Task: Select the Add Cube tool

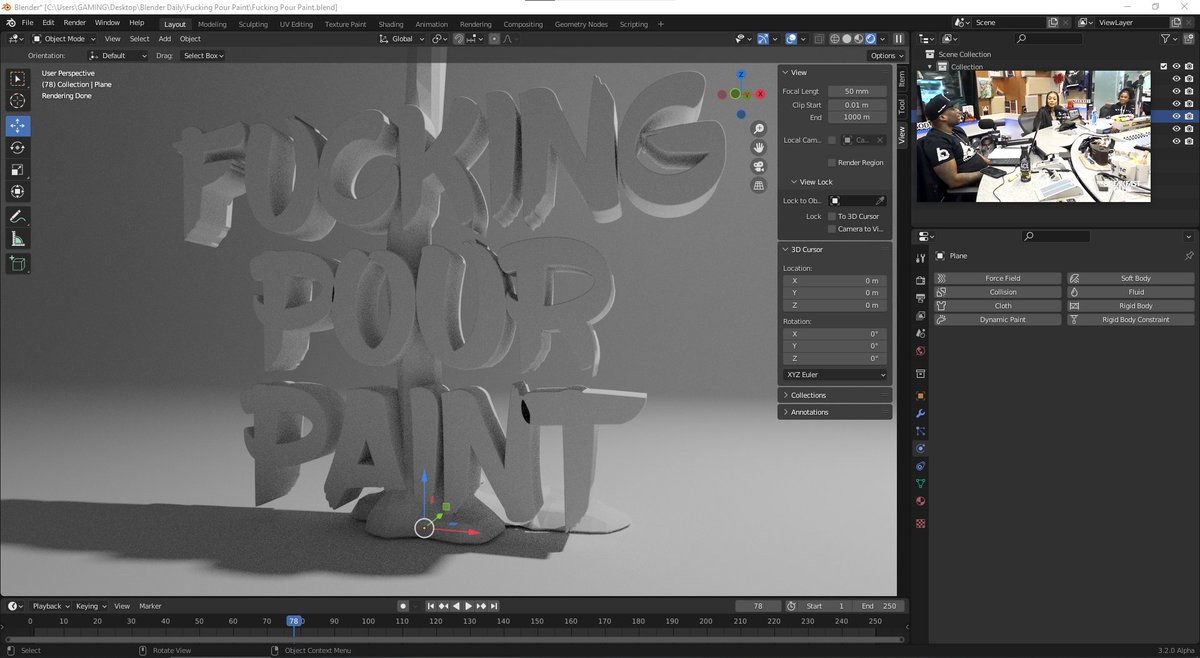Action: coord(18,263)
